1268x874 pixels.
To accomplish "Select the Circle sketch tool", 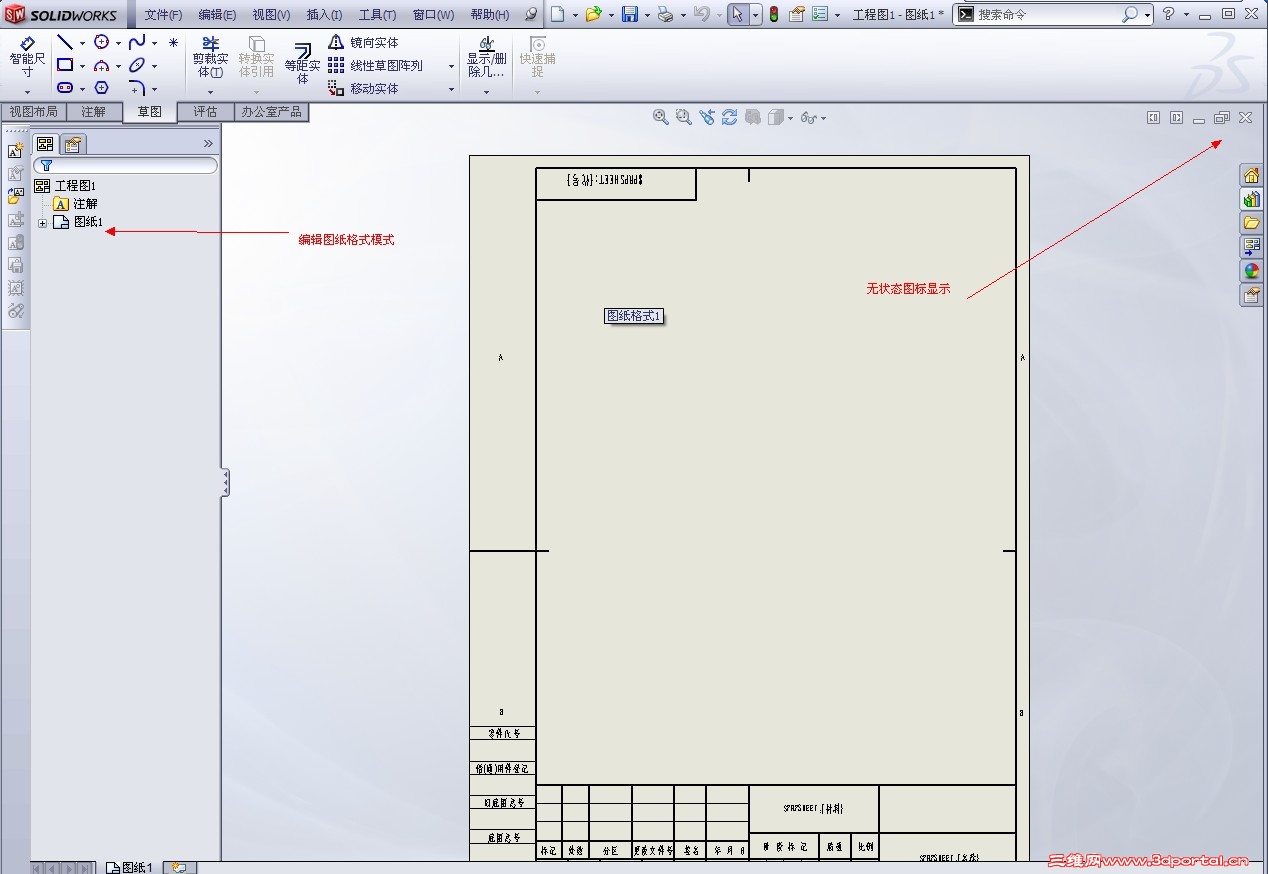I will coord(101,42).
